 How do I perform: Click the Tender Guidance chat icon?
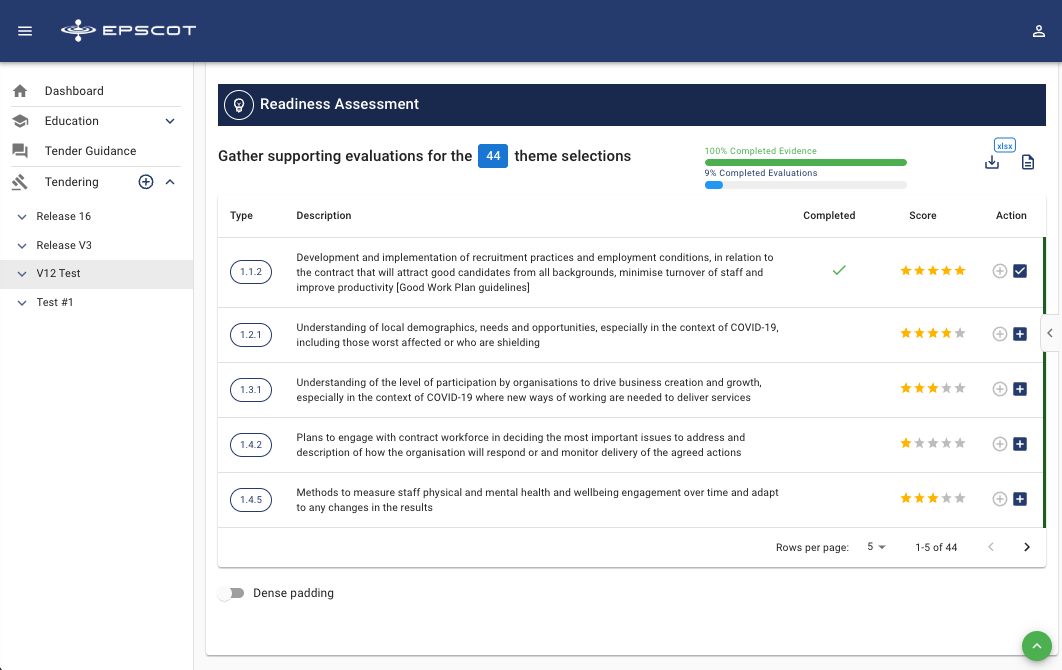20,150
